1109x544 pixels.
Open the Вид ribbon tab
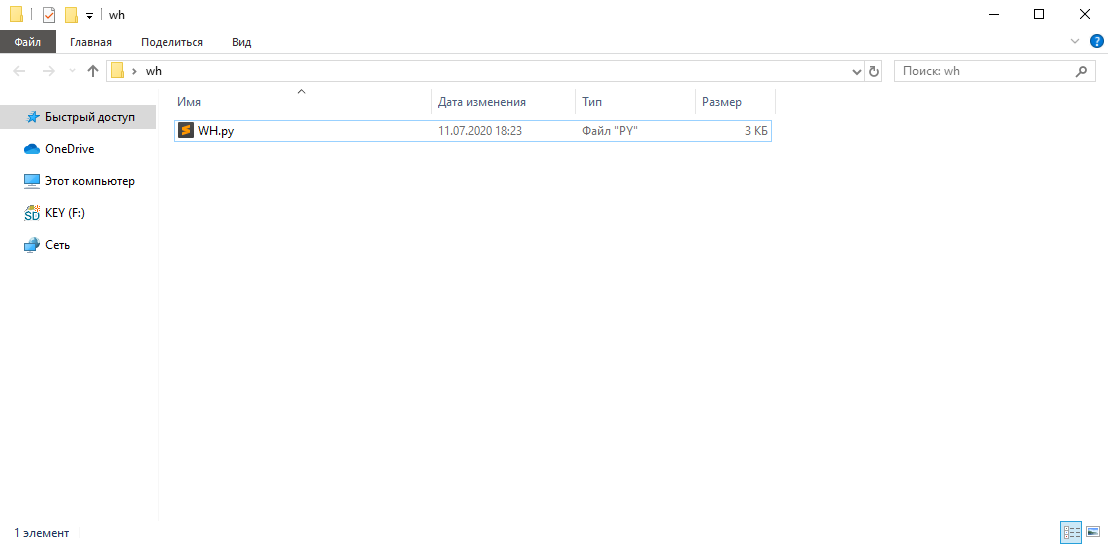[242, 42]
